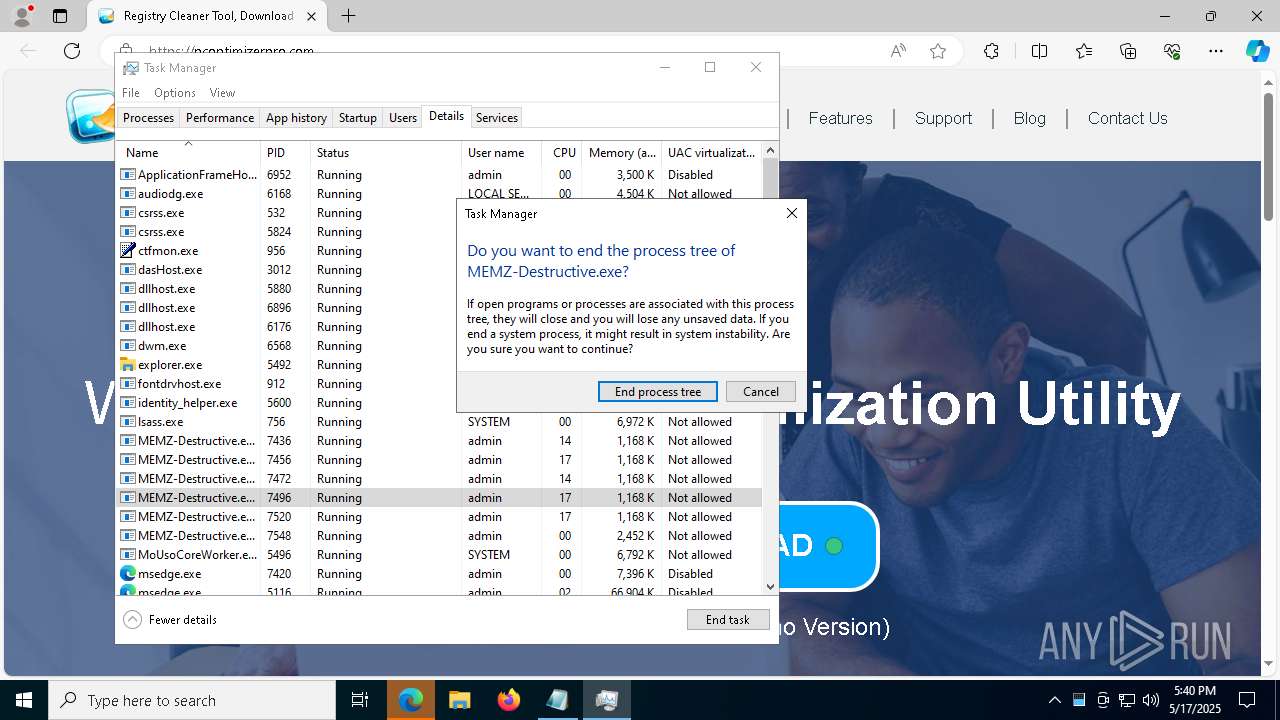Select explorer.exe folder icon
Image resolution: width=1280 pixels, height=720 pixels.
(x=128, y=365)
